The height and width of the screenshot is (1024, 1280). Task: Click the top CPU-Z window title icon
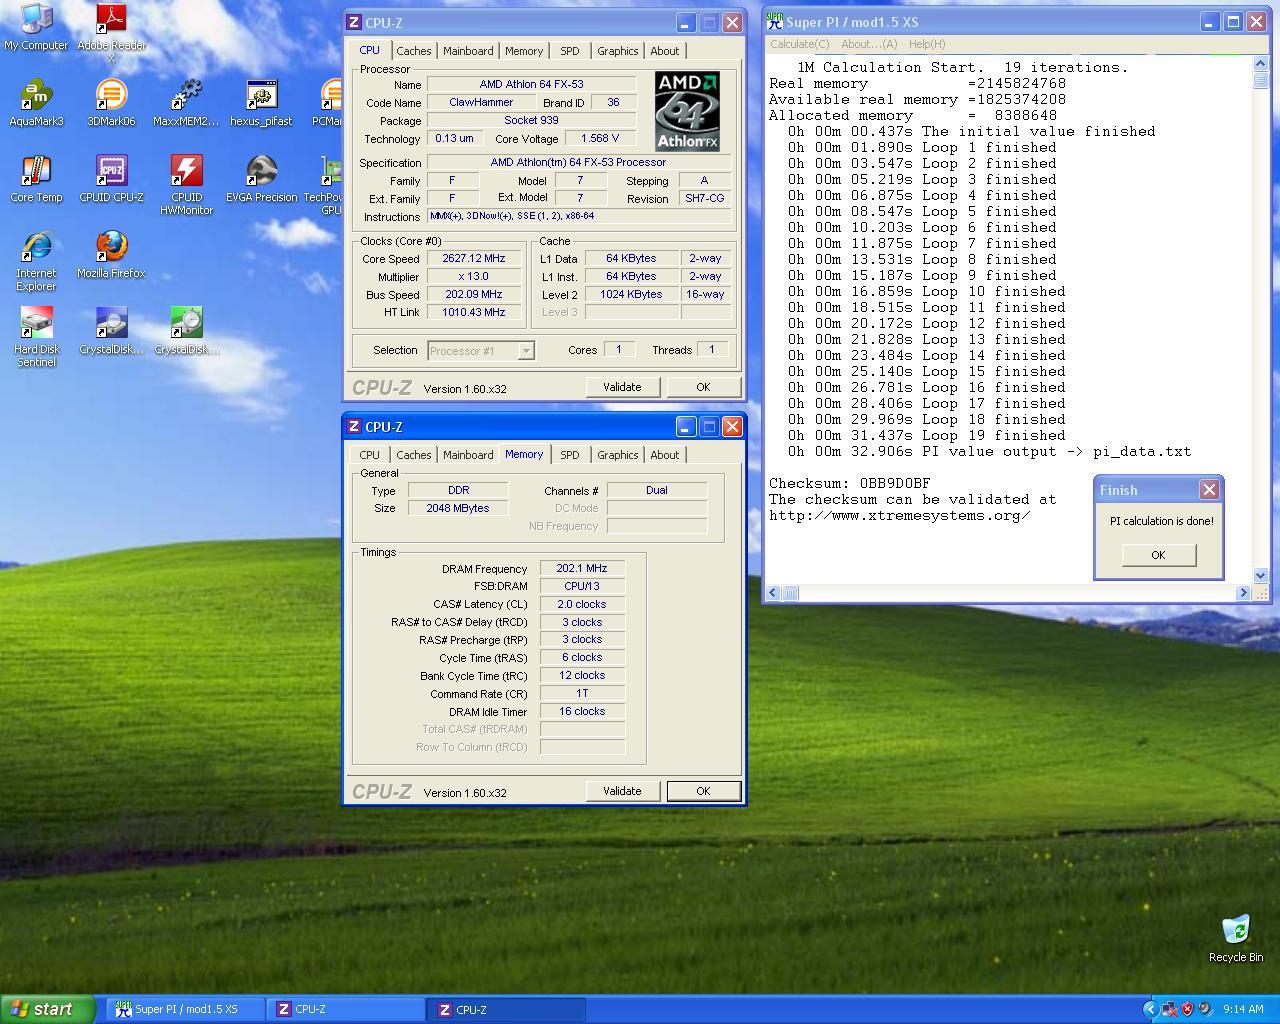pos(354,22)
